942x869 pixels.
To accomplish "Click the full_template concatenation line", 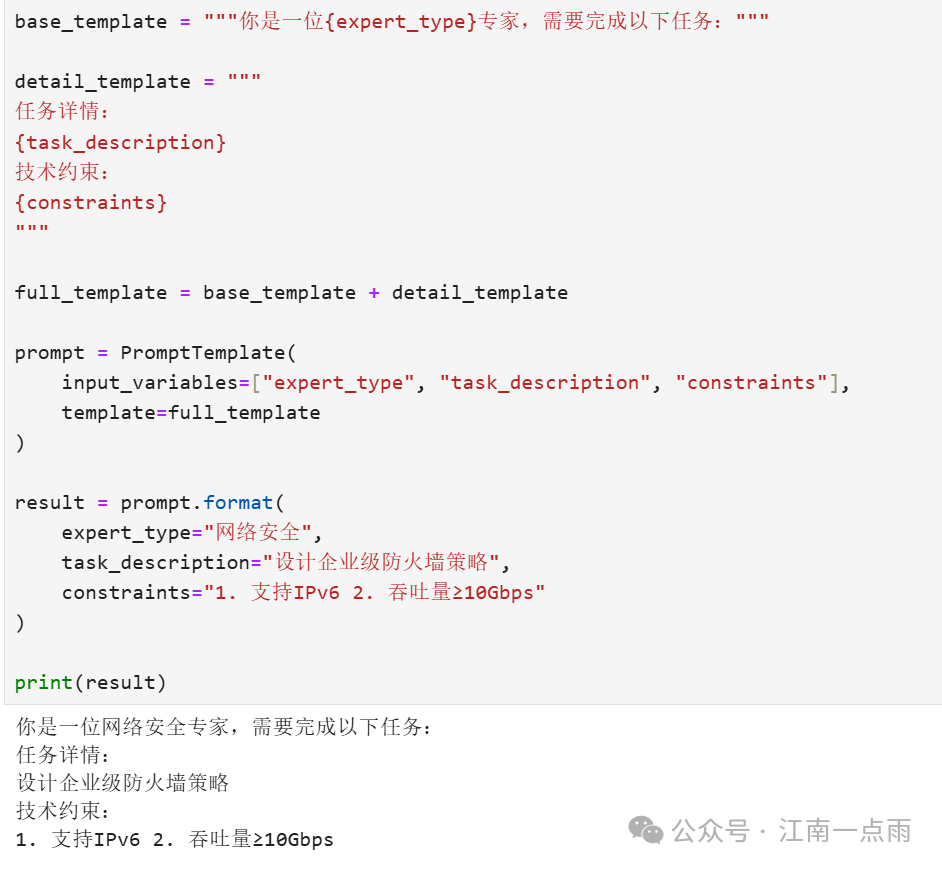I will click(x=291, y=293).
